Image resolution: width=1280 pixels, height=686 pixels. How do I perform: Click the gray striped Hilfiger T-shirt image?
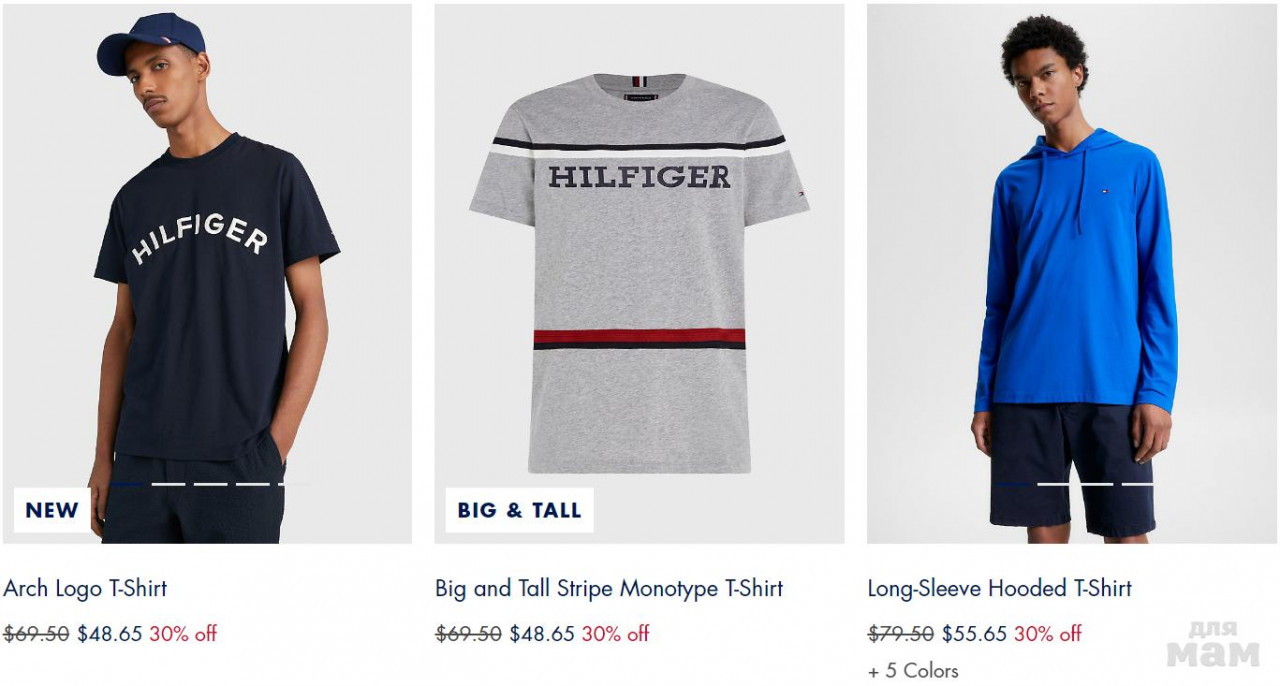point(639,273)
